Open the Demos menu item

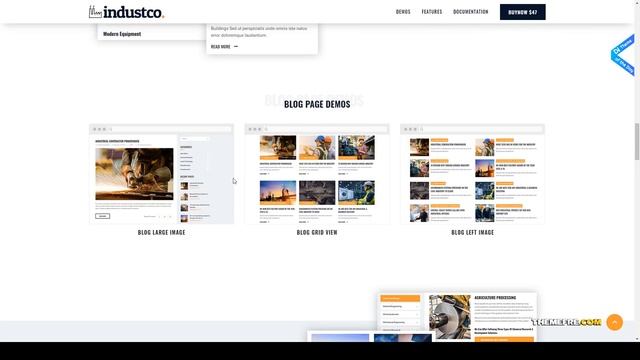[403, 12]
